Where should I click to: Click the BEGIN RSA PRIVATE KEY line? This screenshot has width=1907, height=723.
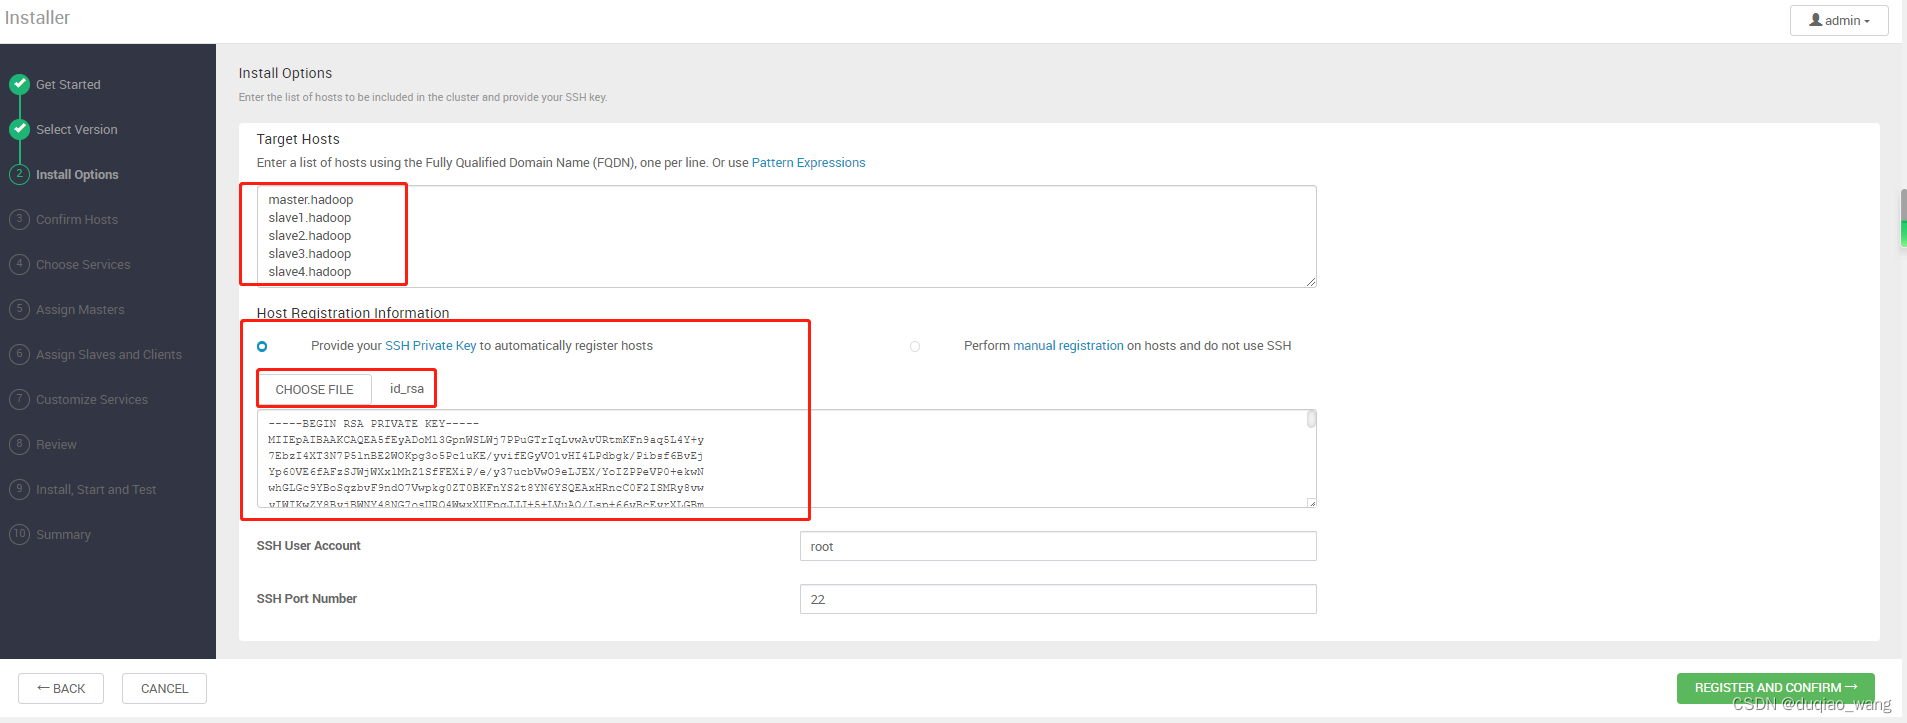(x=373, y=424)
